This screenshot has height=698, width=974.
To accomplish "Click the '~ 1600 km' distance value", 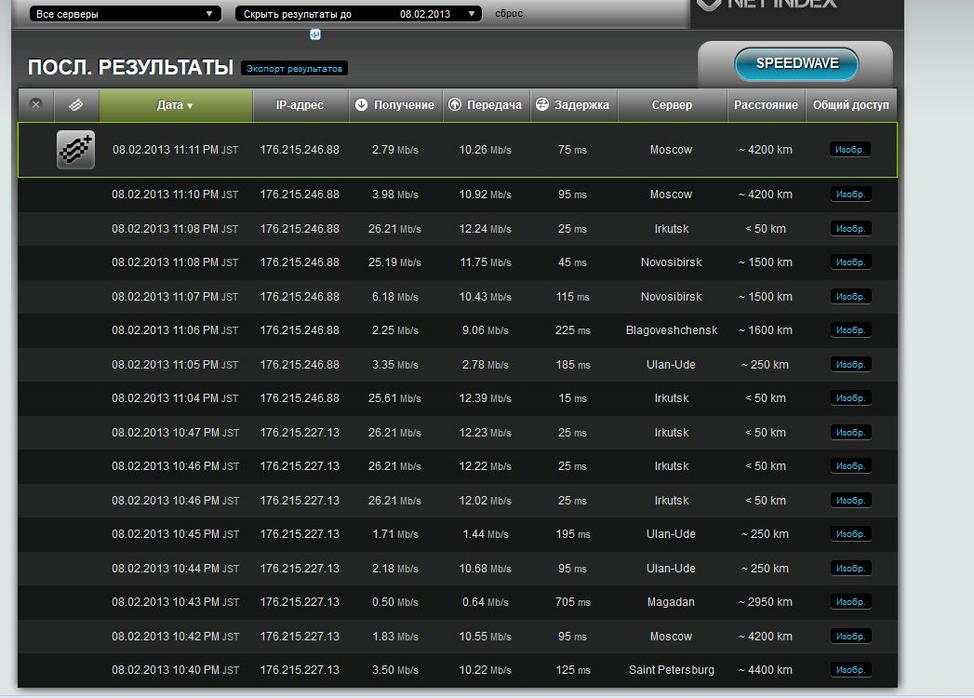I will (765, 330).
